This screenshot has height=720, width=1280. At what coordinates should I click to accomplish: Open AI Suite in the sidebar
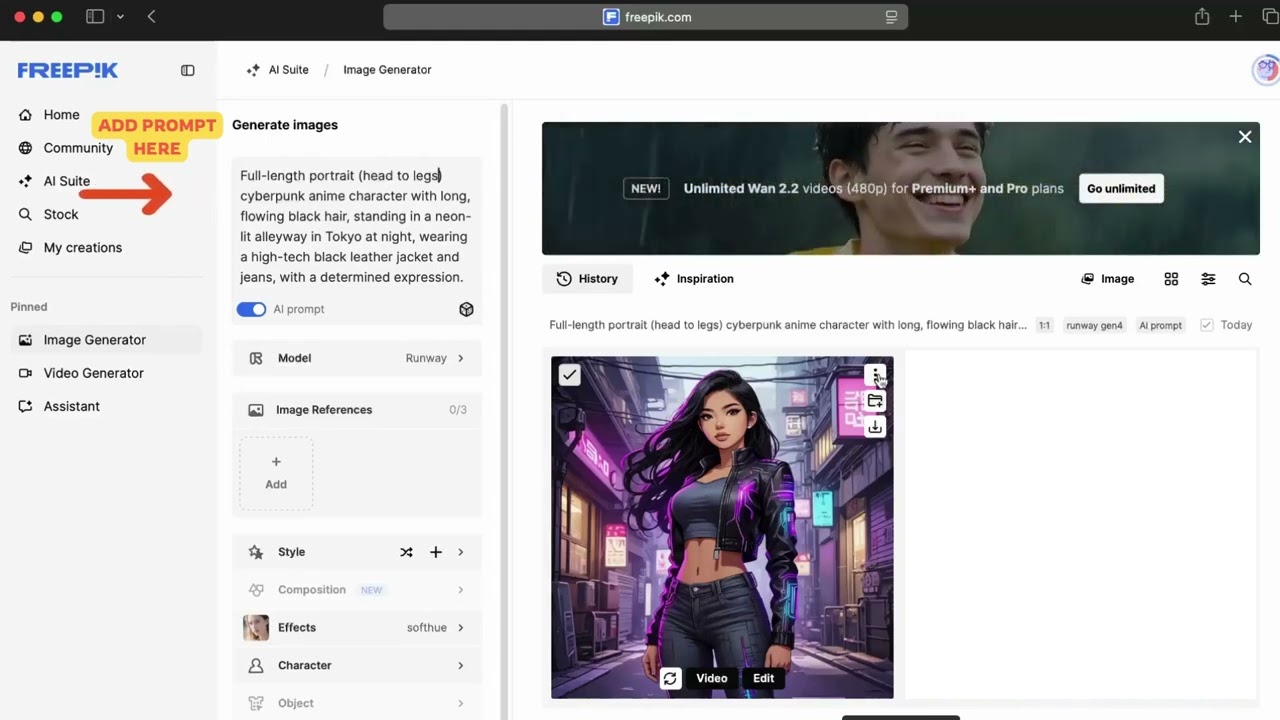click(x=67, y=181)
